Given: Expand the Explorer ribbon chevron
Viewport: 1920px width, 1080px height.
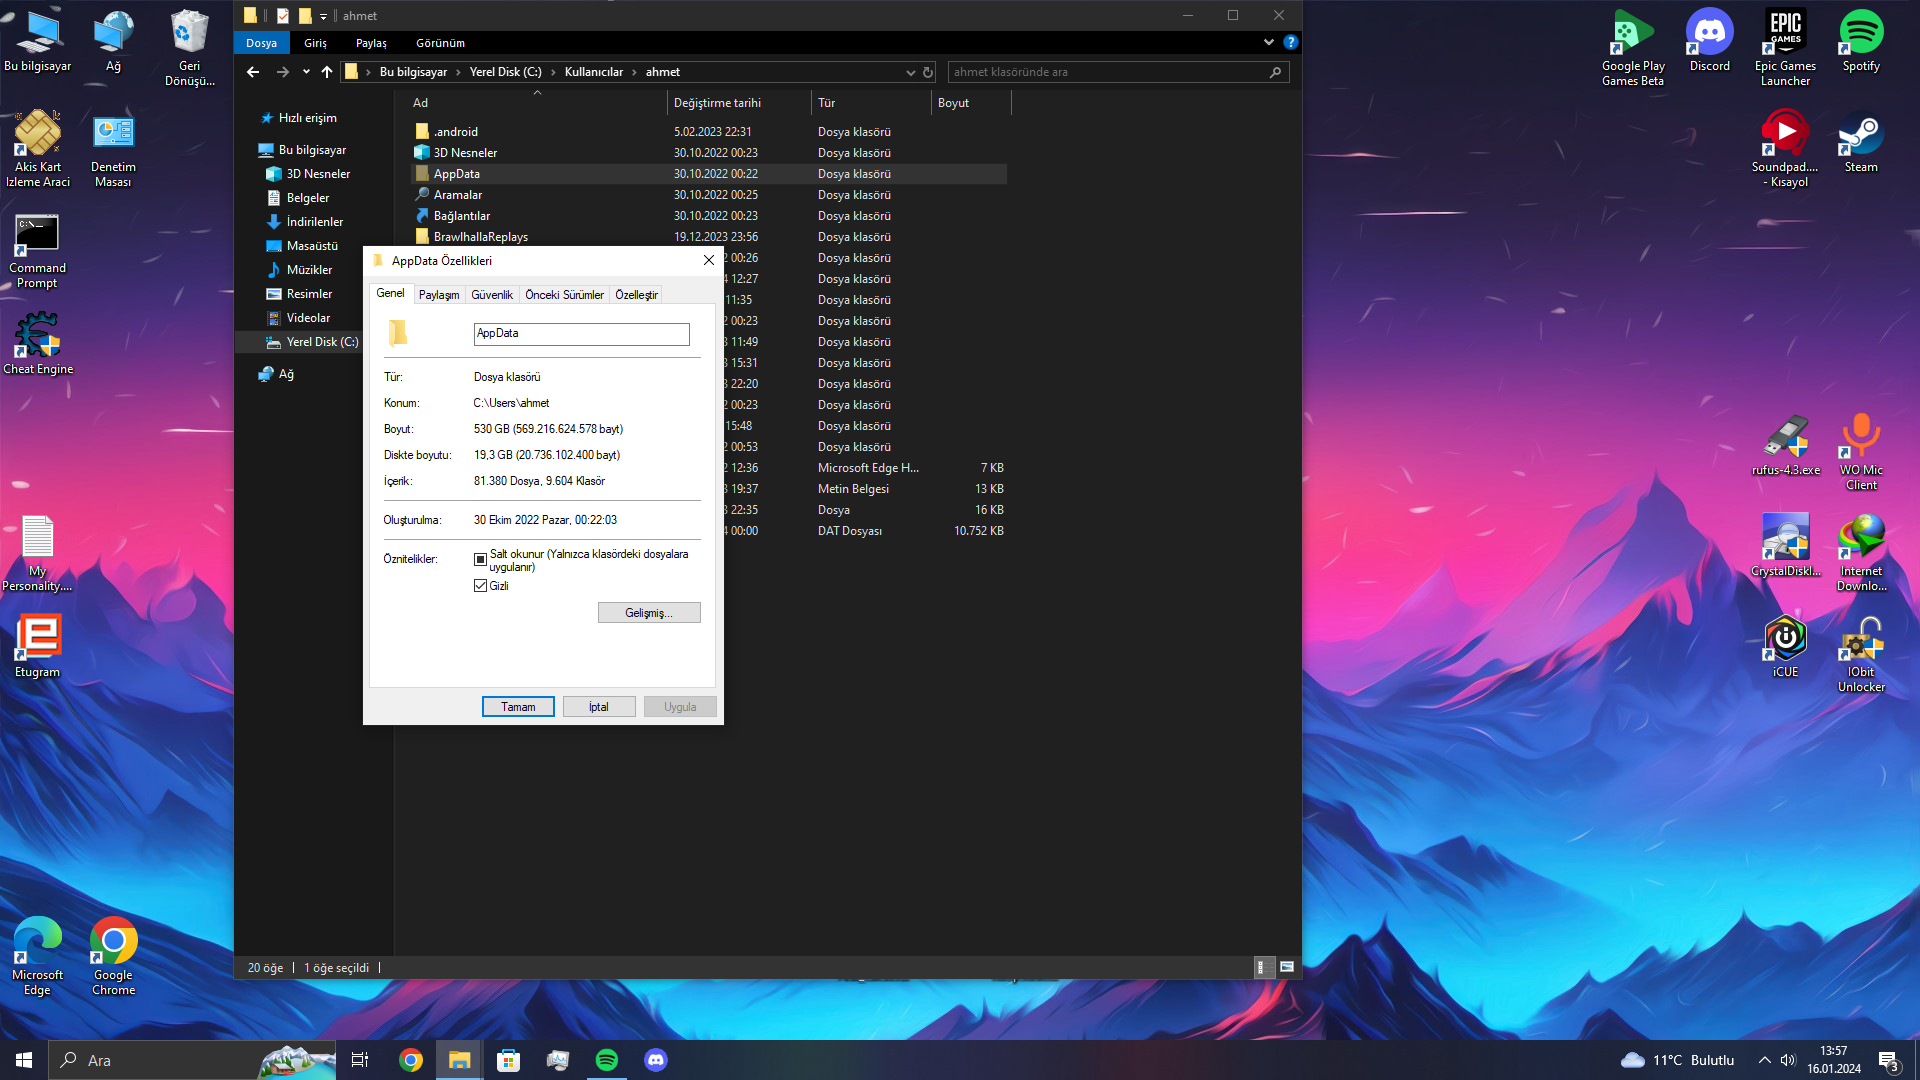Looking at the screenshot, I should point(1268,42).
